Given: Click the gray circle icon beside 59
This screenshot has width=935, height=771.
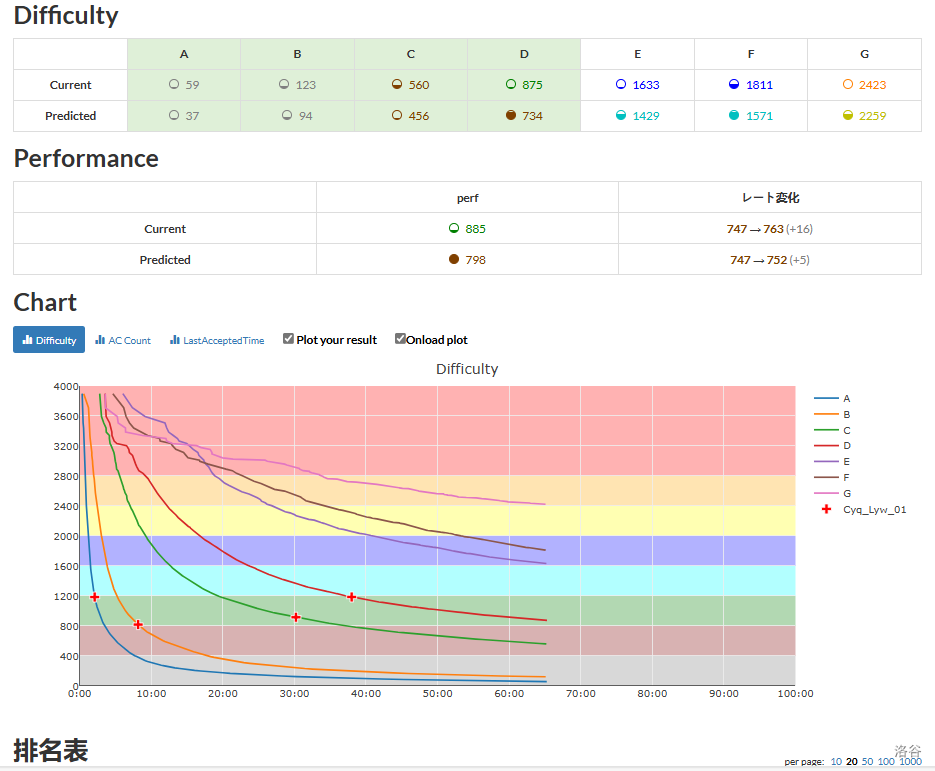Looking at the screenshot, I should (174, 85).
